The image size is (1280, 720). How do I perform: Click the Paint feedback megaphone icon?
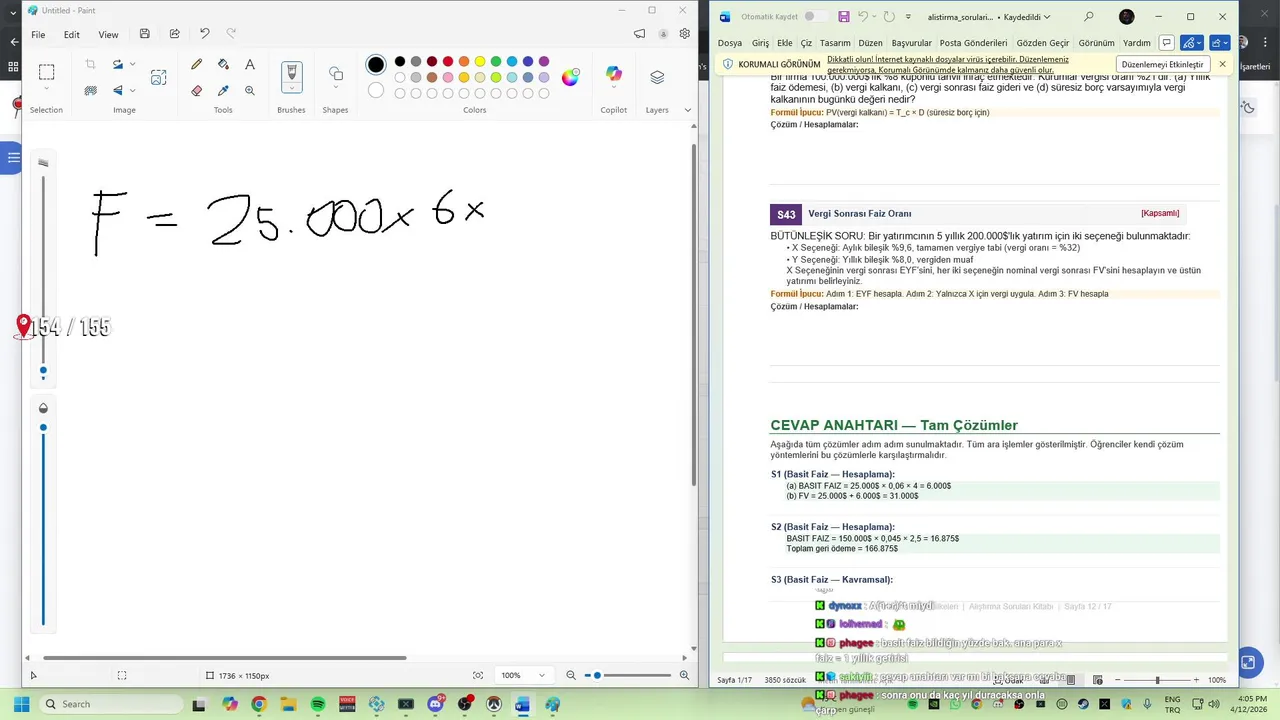(x=640, y=34)
